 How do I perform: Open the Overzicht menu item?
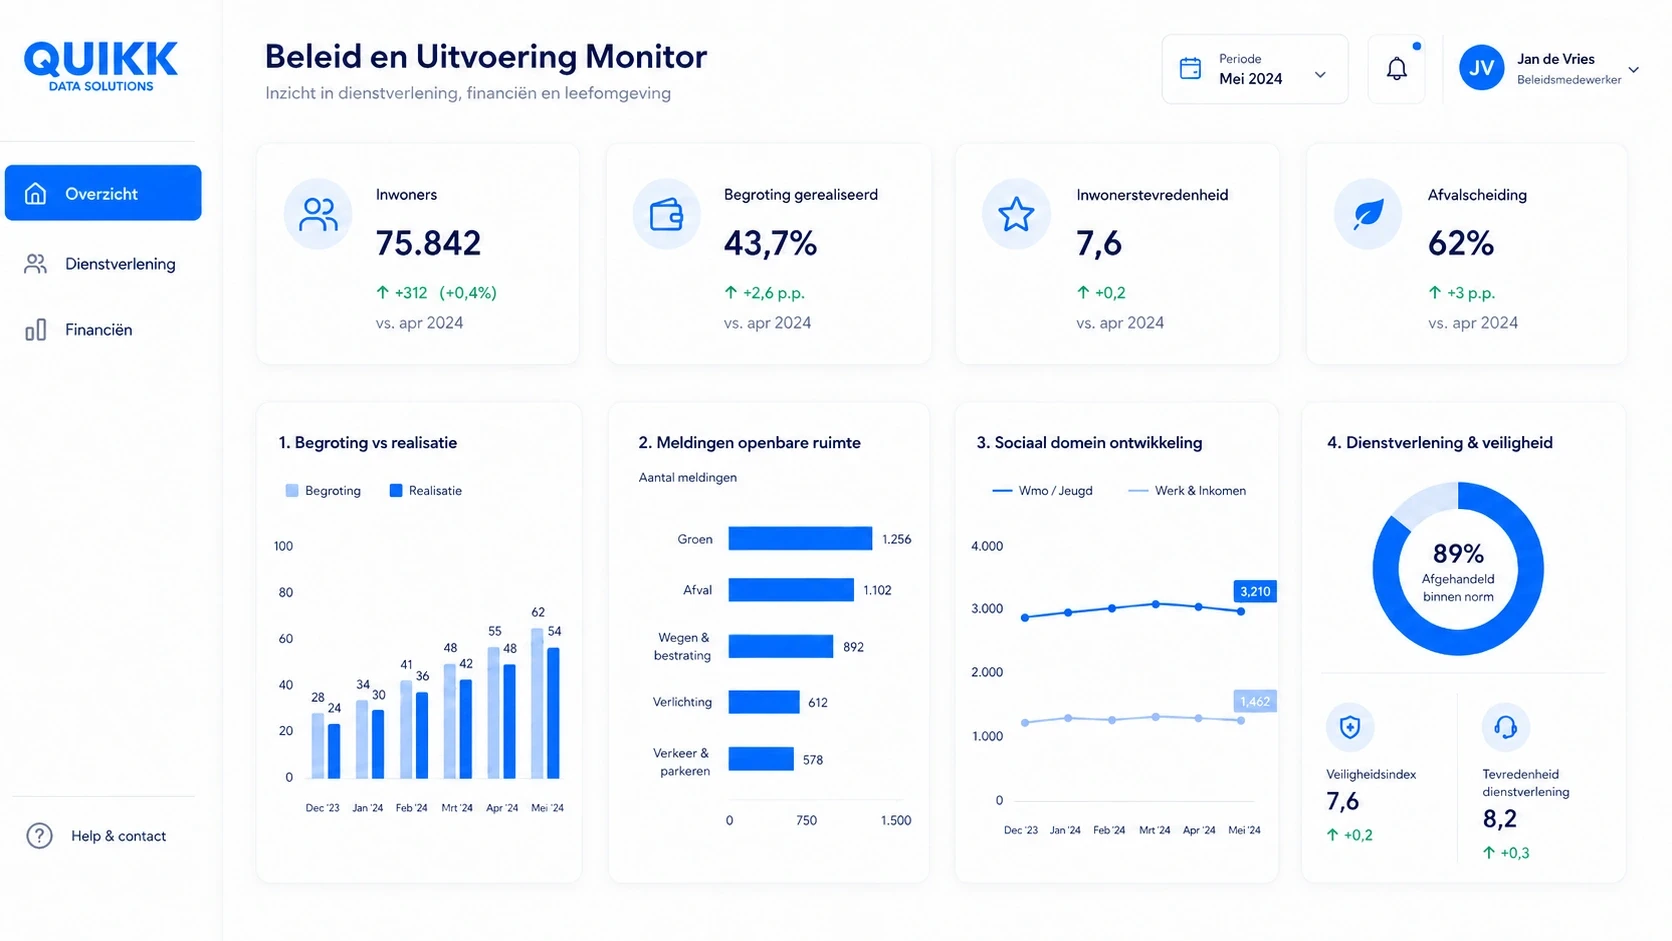tap(103, 193)
